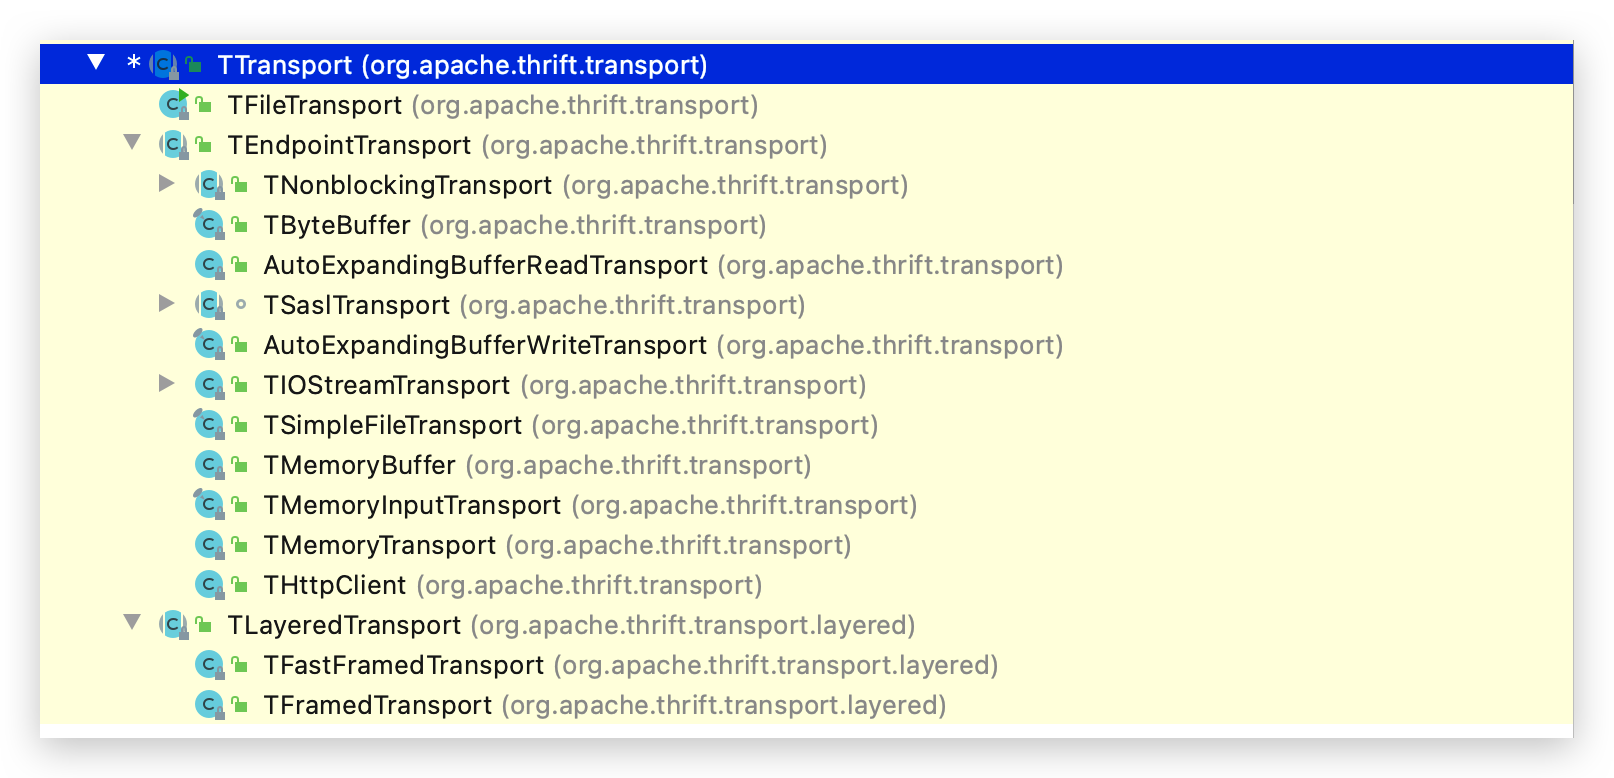Image resolution: width=1614 pixels, height=778 pixels.
Task: Expand the TNonblockingTransport node
Action: (x=166, y=183)
